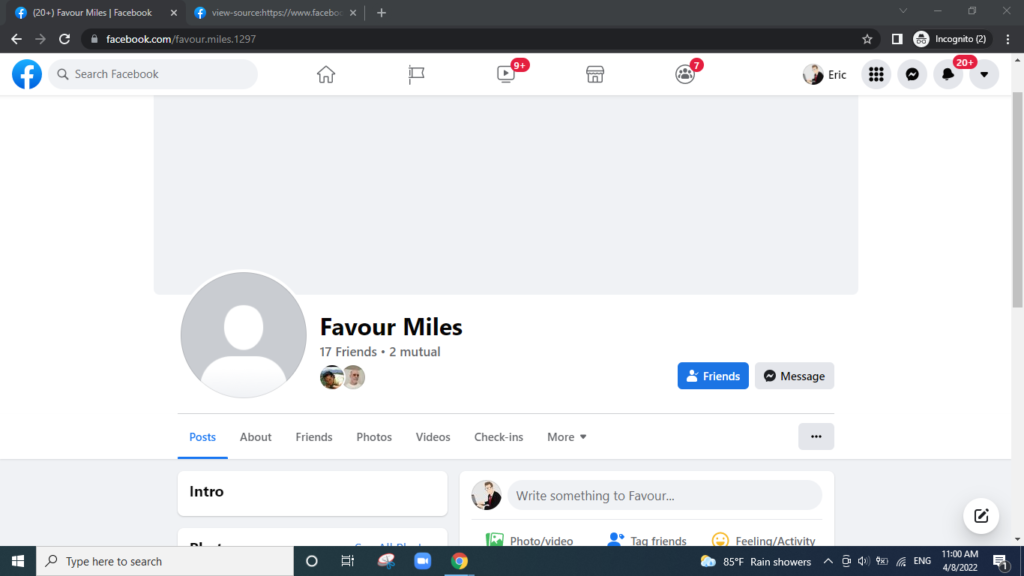Expand the More dropdown in profile tabs
This screenshot has height=576, width=1024.
pyautogui.click(x=567, y=437)
